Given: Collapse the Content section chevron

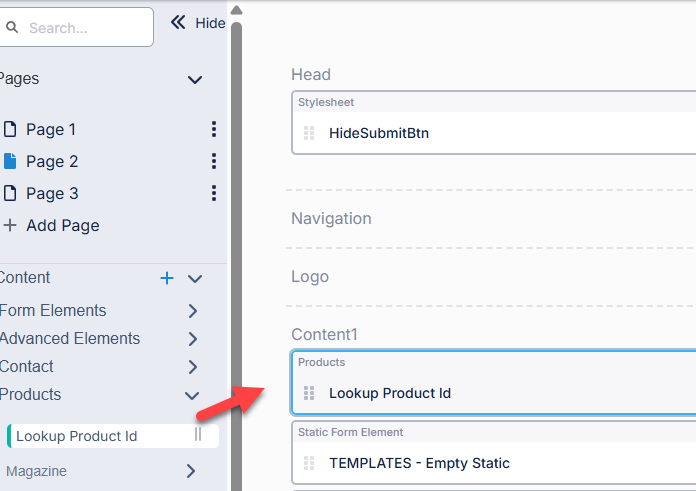Looking at the screenshot, I should click(195, 278).
